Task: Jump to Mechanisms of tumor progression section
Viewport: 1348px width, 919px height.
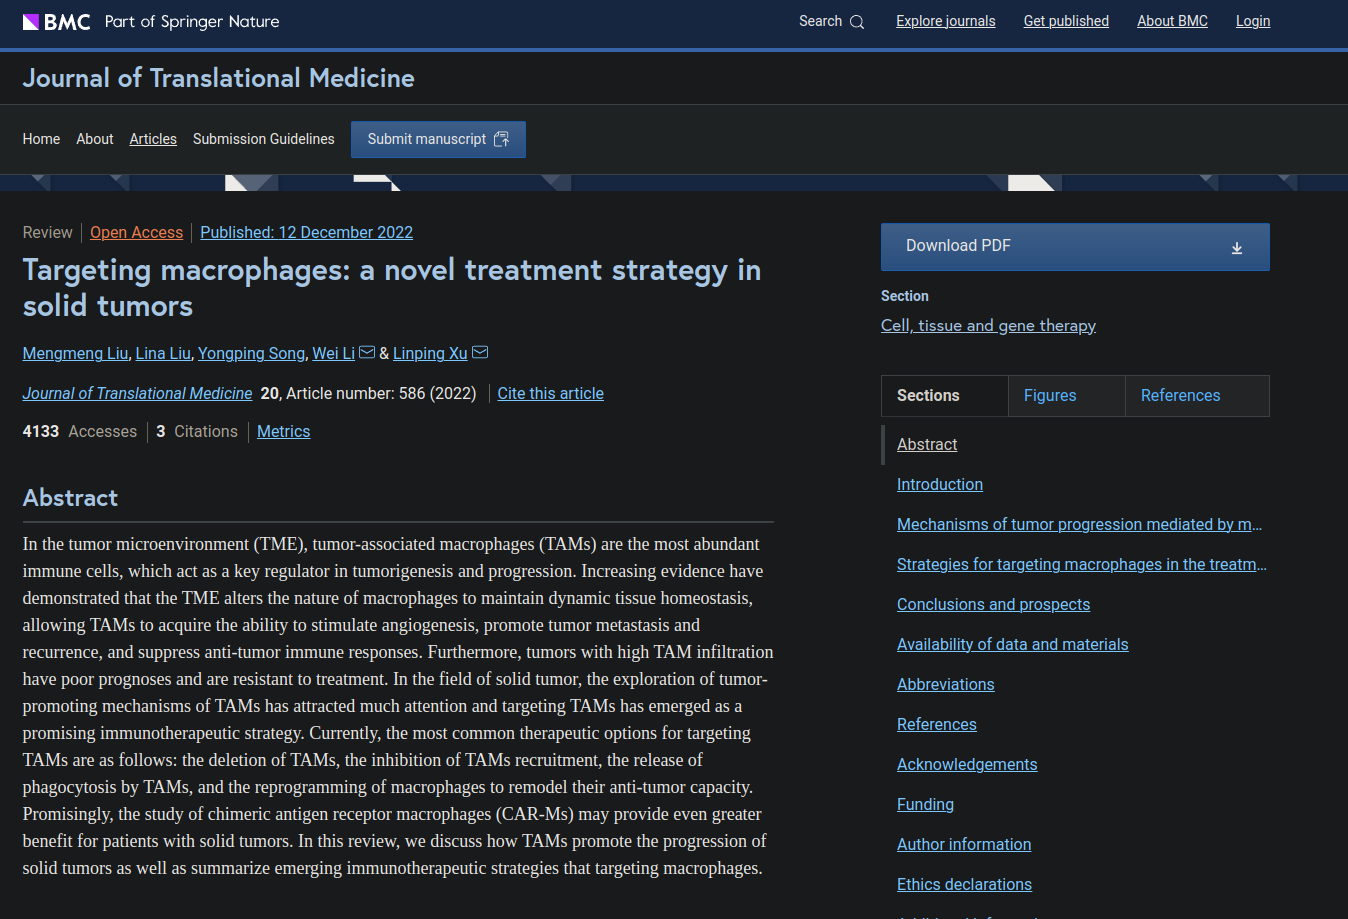Action: click(x=1080, y=524)
